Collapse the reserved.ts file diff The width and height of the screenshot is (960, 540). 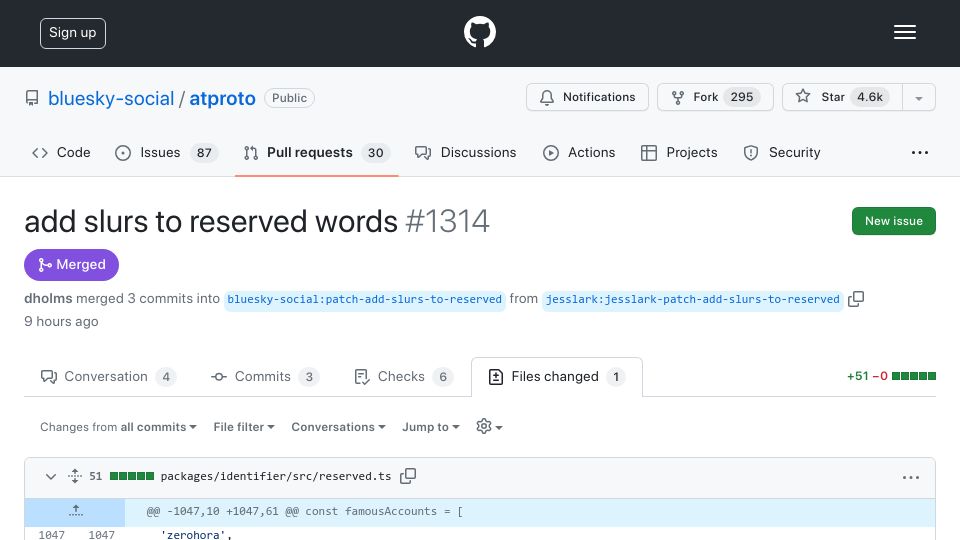(x=51, y=476)
